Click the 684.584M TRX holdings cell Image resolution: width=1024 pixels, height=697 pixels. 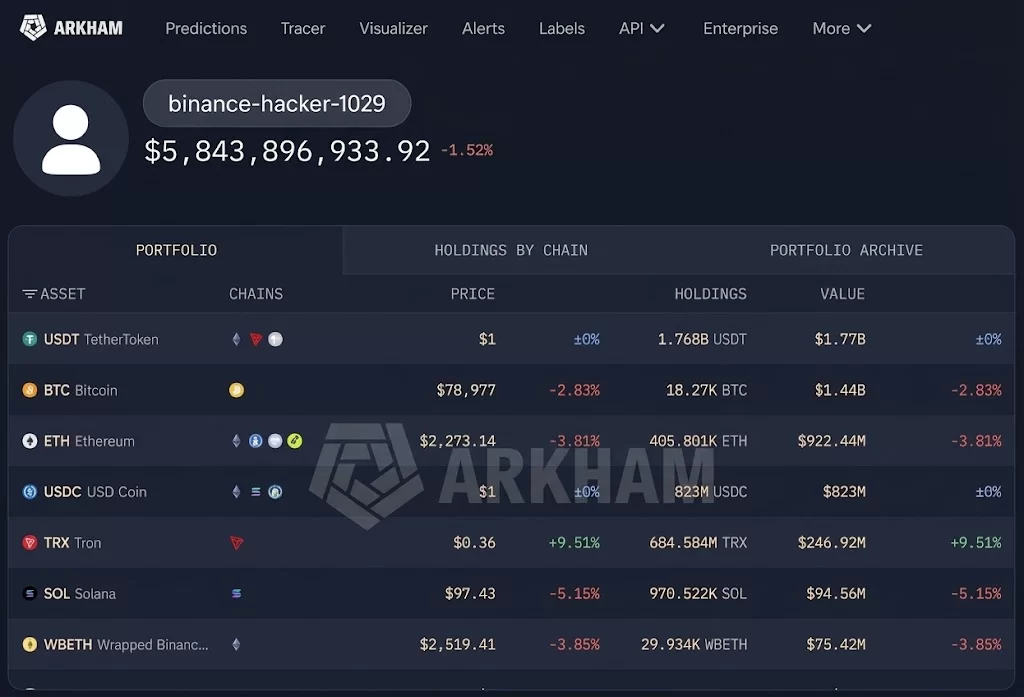tap(697, 543)
